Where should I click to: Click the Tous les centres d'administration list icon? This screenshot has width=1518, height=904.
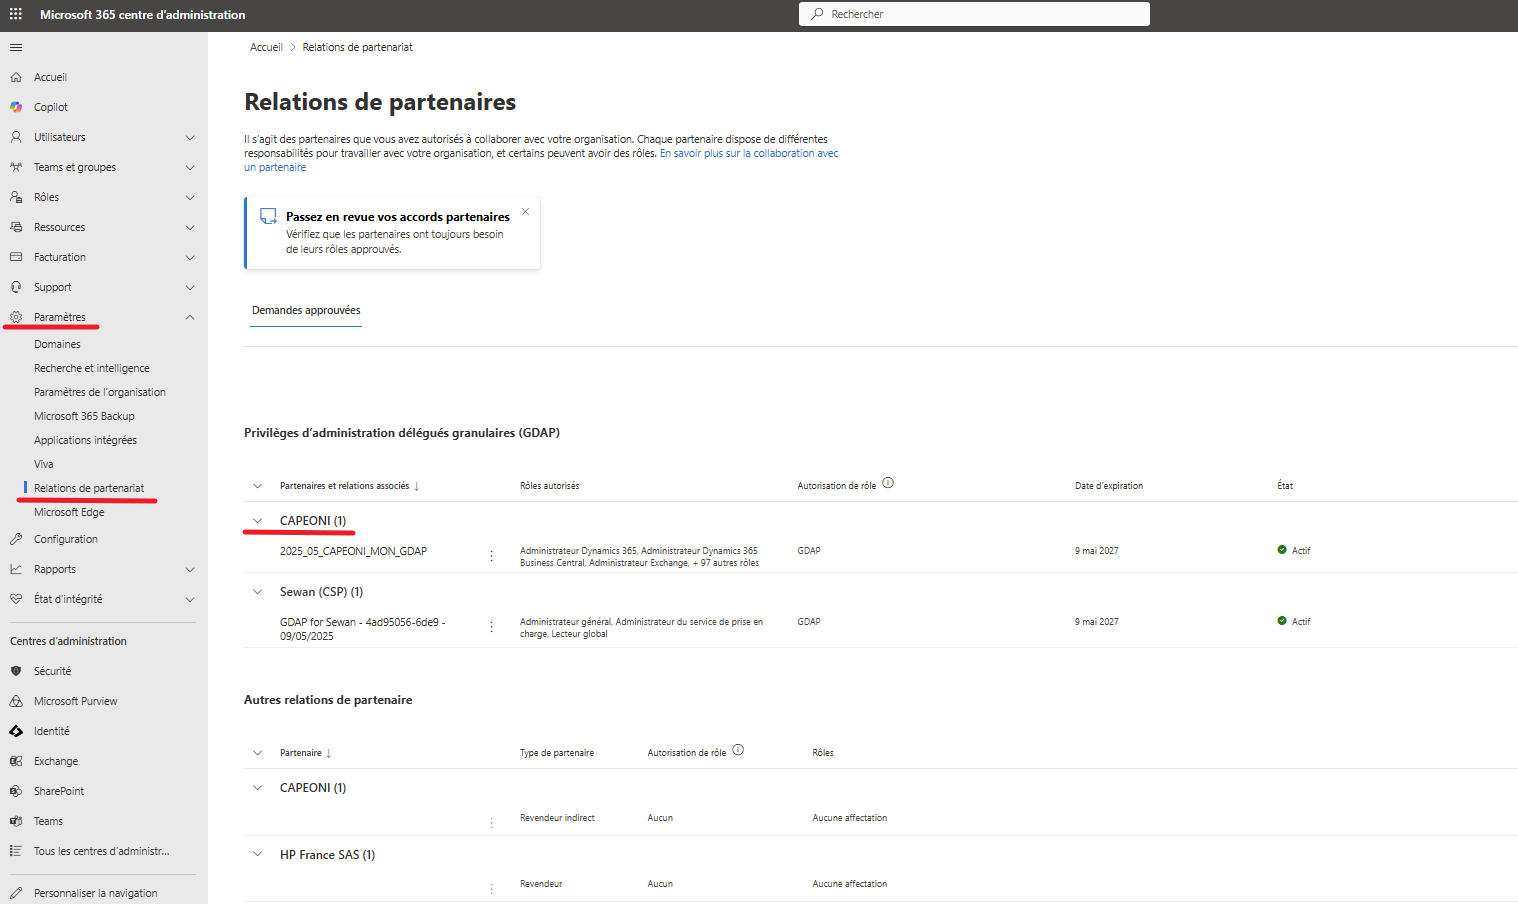(x=16, y=851)
